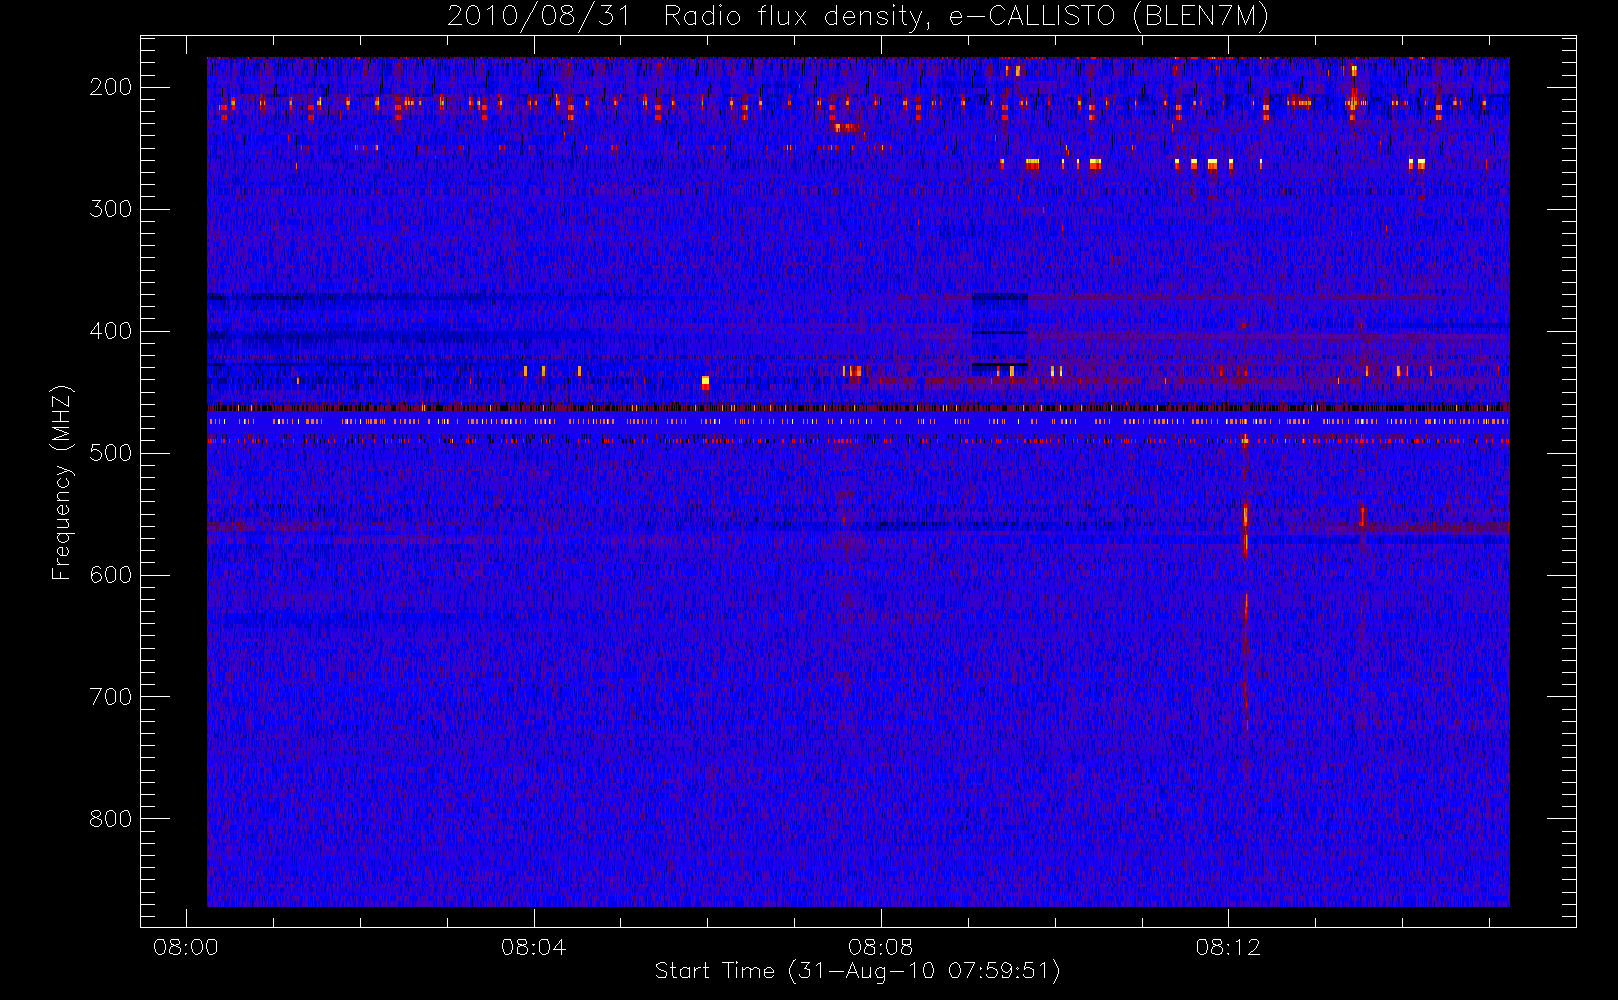Click the 600 frequency tick label
Image resolution: width=1618 pixels, height=1000 pixels.
tap(111, 575)
